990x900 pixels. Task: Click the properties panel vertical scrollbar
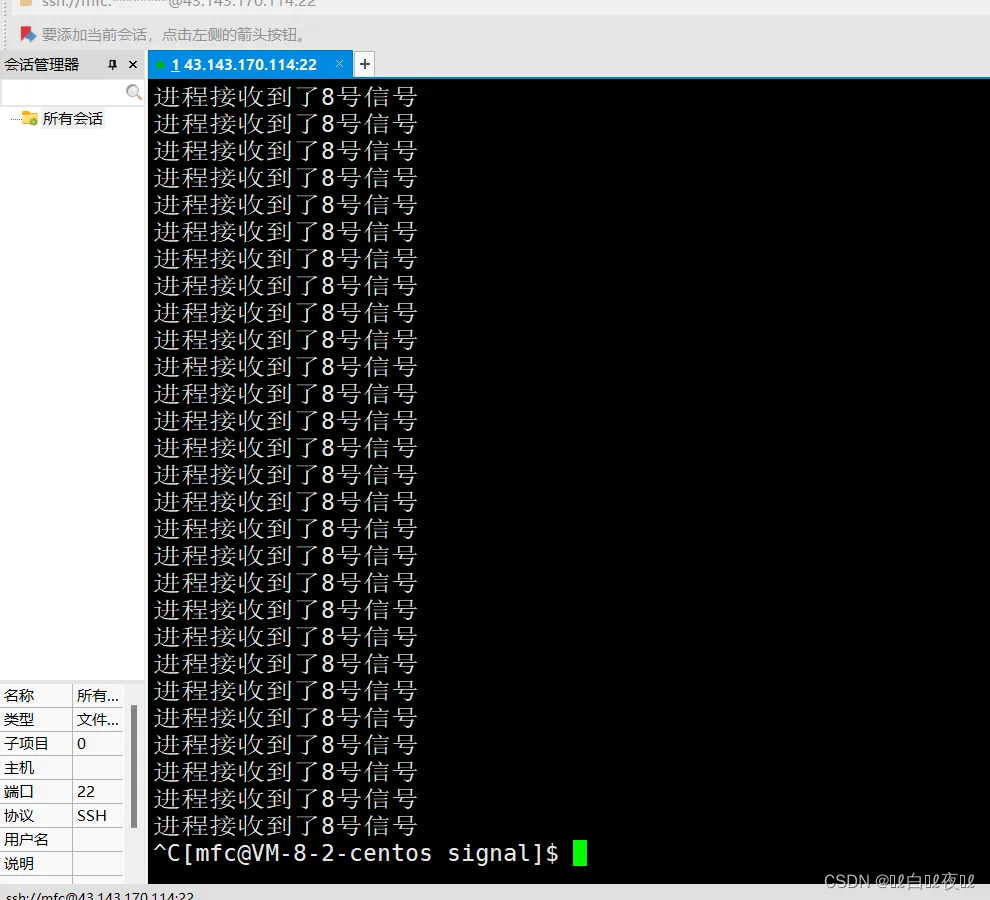coord(134,766)
